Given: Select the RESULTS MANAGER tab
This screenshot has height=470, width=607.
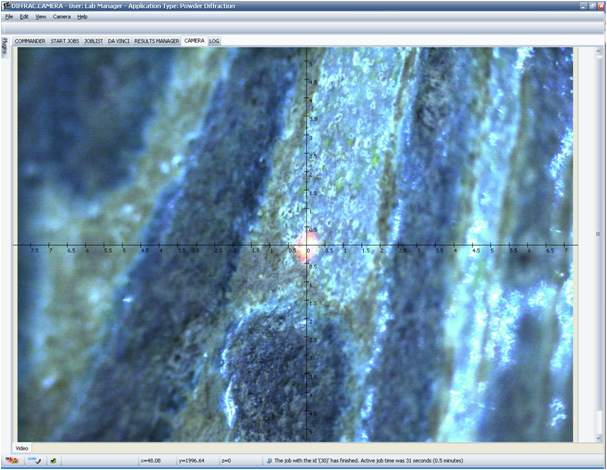Looking at the screenshot, I should [157, 41].
